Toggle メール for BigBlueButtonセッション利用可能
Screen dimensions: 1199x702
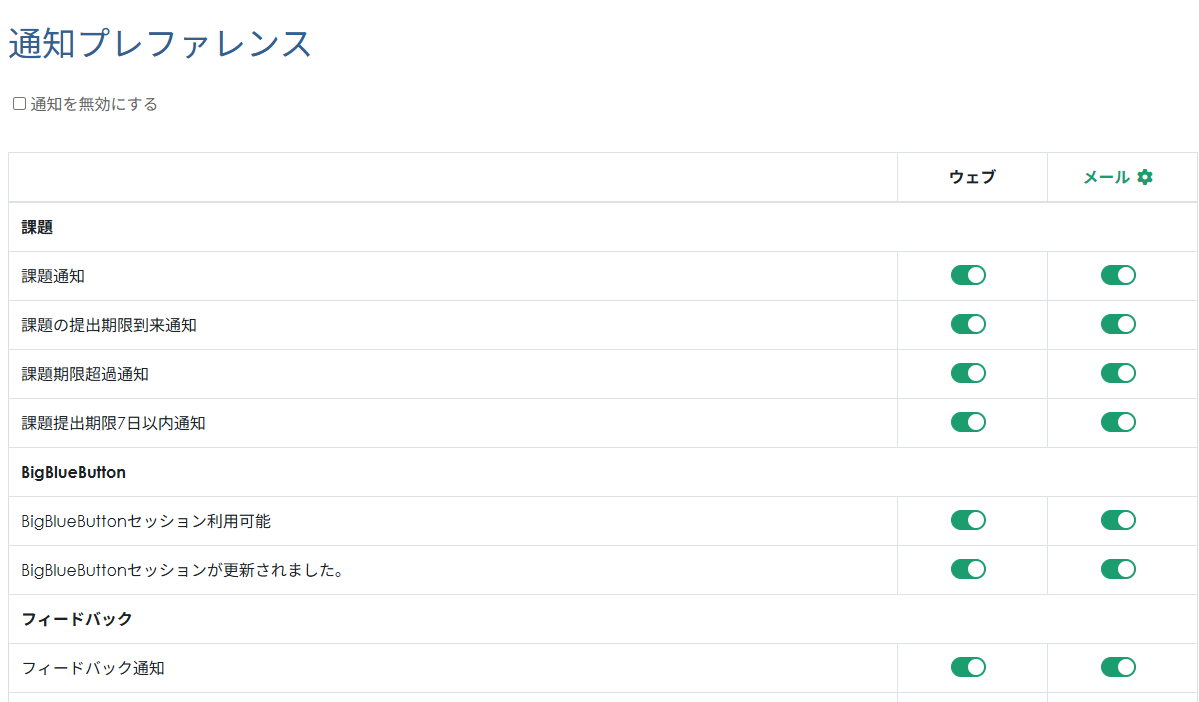[1118, 520]
